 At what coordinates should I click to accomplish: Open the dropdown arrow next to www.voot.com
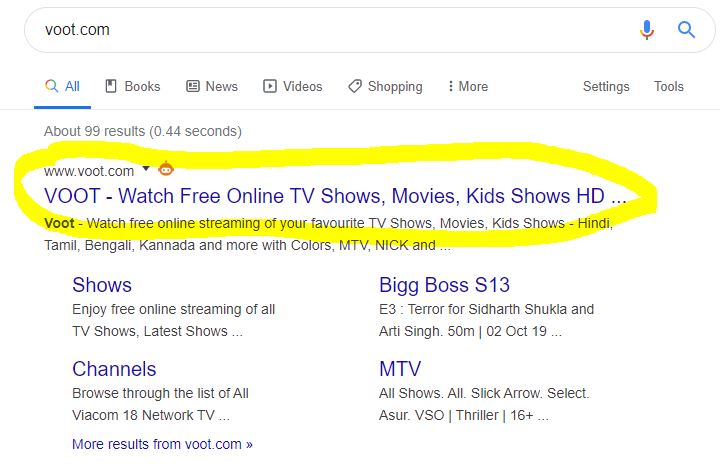pyautogui.click(x=146, y=169)
